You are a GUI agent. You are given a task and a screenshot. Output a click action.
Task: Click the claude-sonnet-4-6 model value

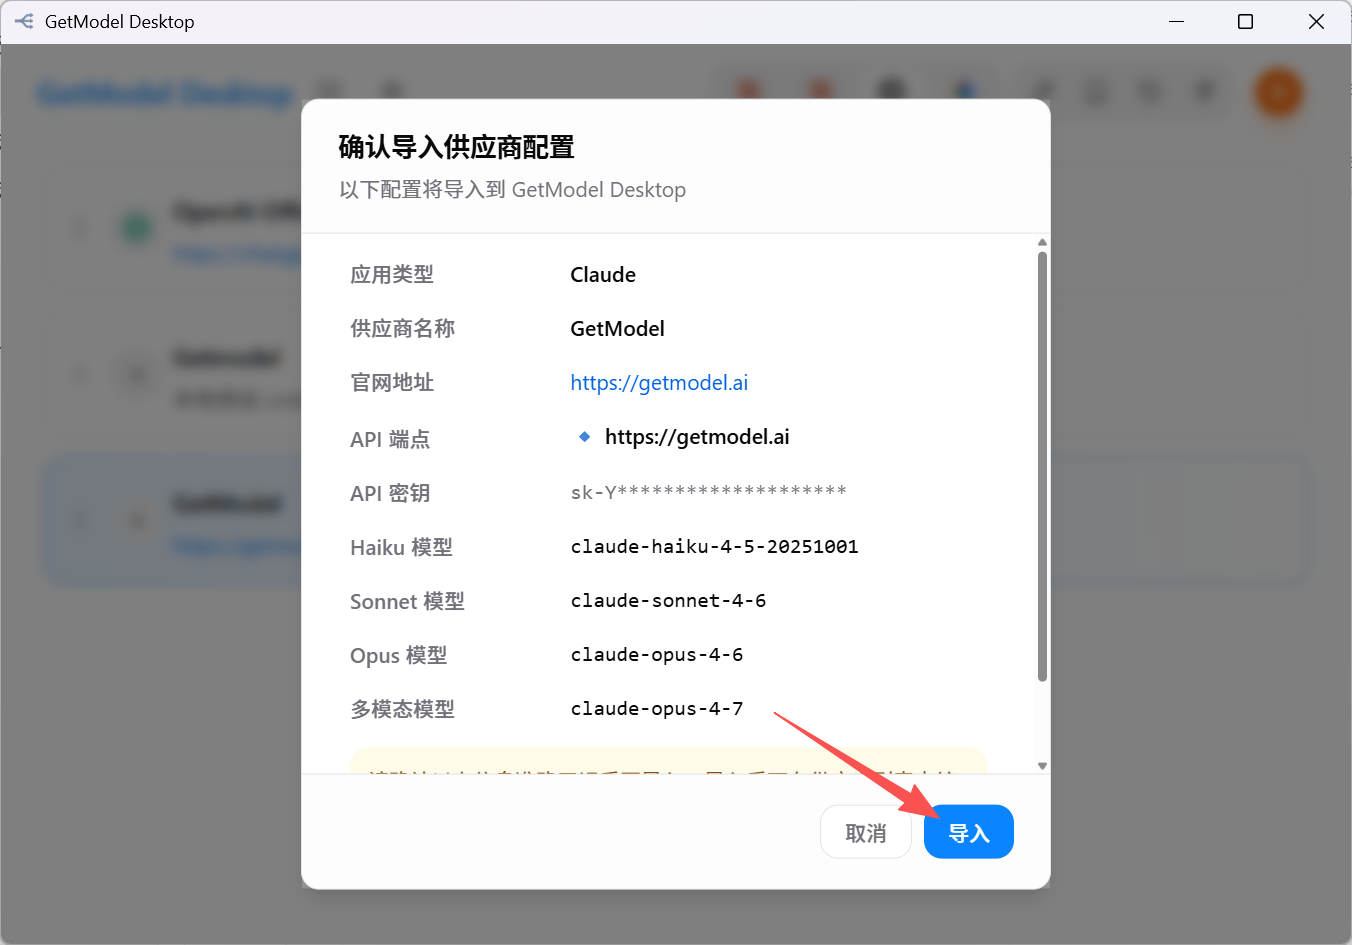(x=668, y=601)
